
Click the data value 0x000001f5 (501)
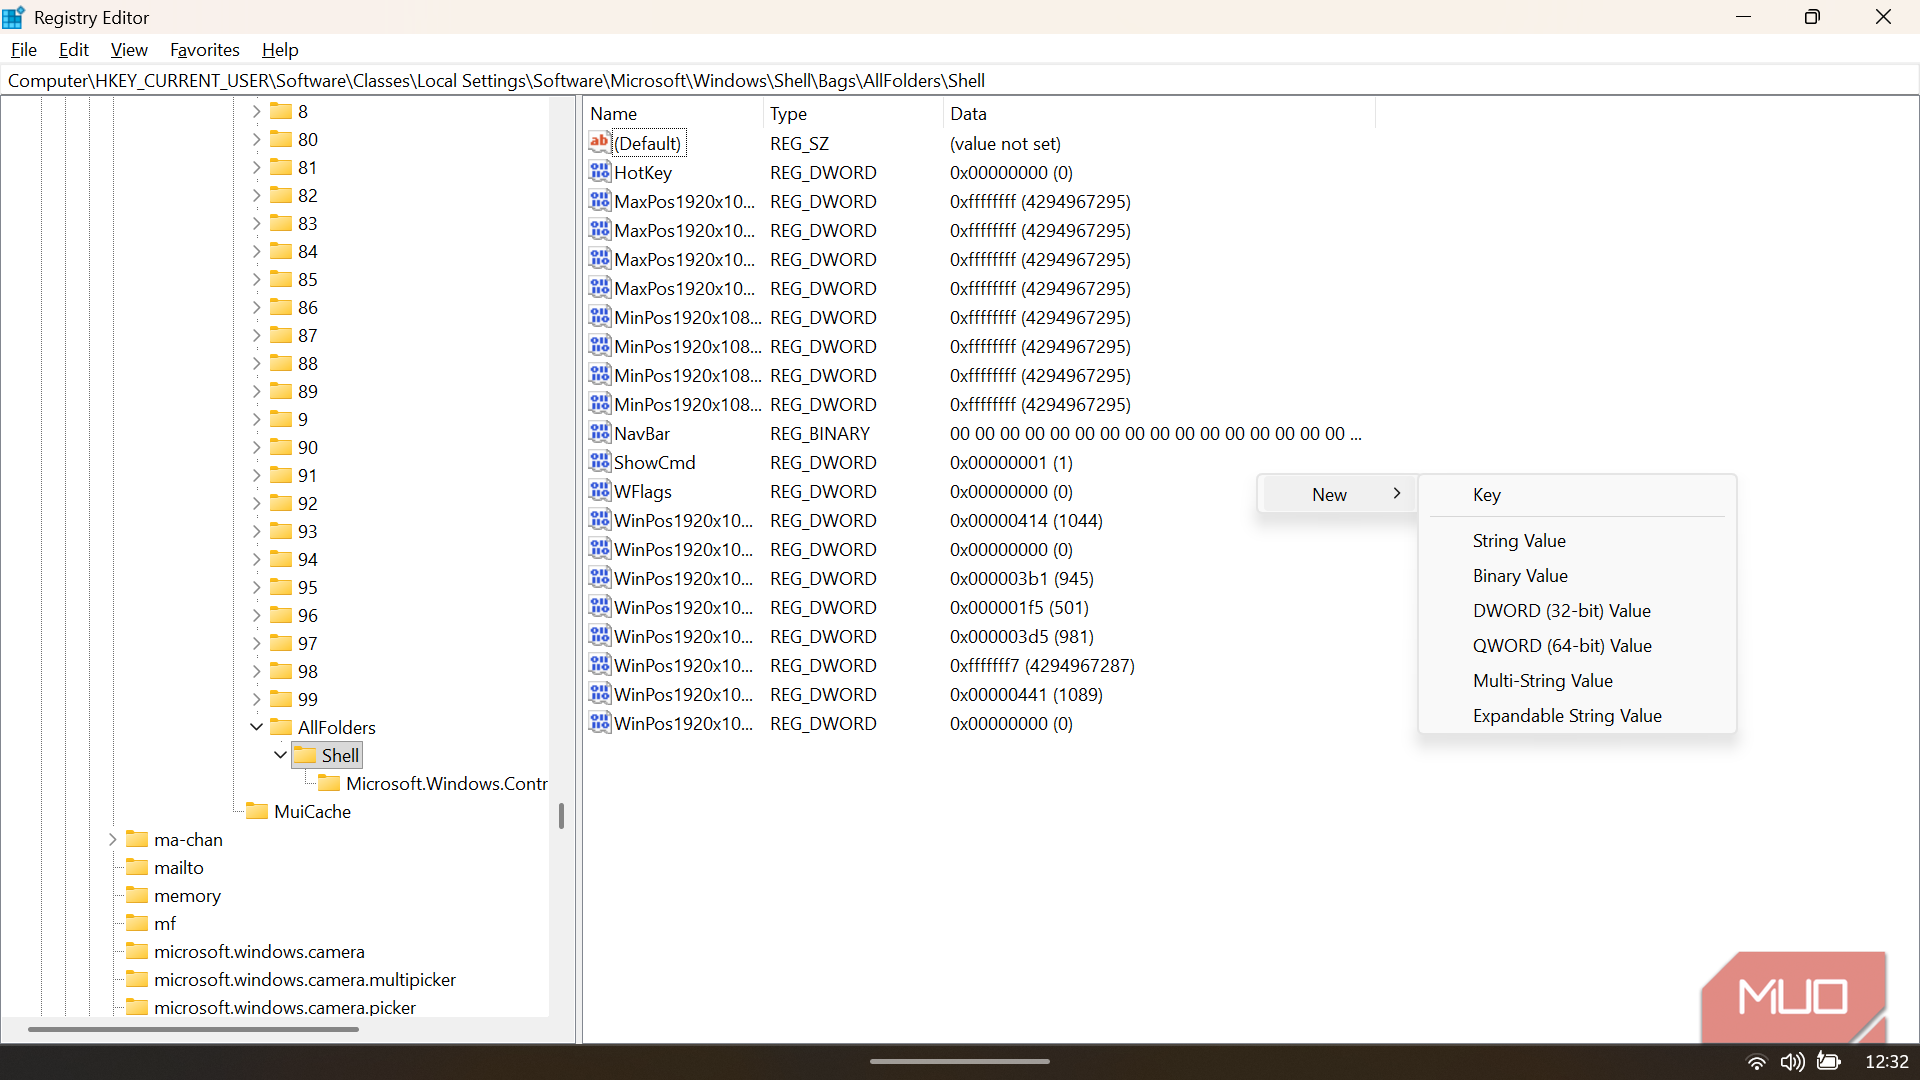[x=1019, y=607]
